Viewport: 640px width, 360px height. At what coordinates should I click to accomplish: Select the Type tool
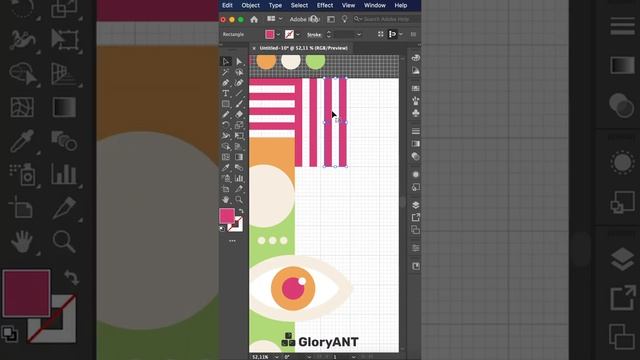[x=226, y=93]
